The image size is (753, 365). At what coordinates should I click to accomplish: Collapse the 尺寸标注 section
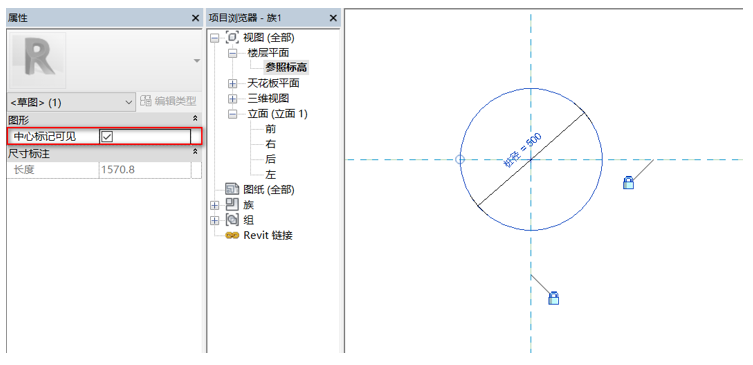tap(195, 152)
